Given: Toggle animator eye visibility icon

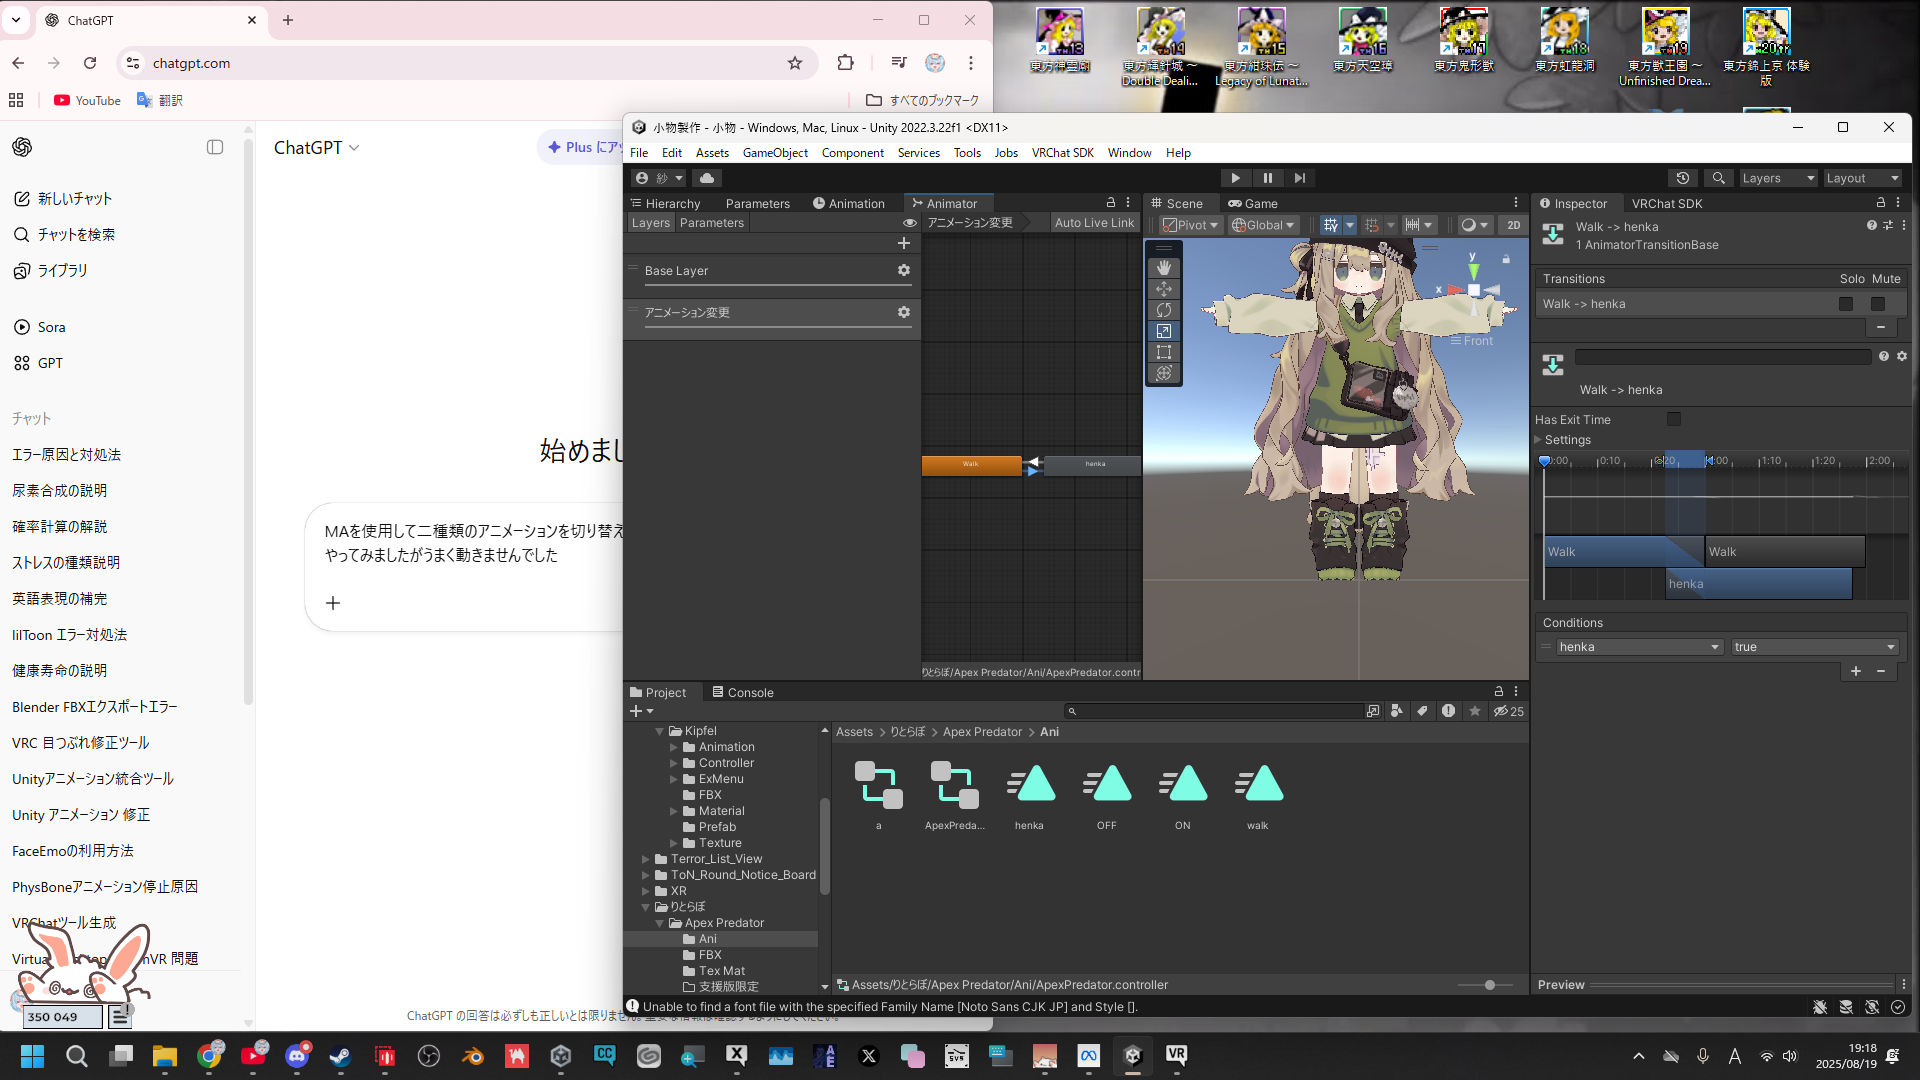Looking at the screenshot, I should (909, 223).
